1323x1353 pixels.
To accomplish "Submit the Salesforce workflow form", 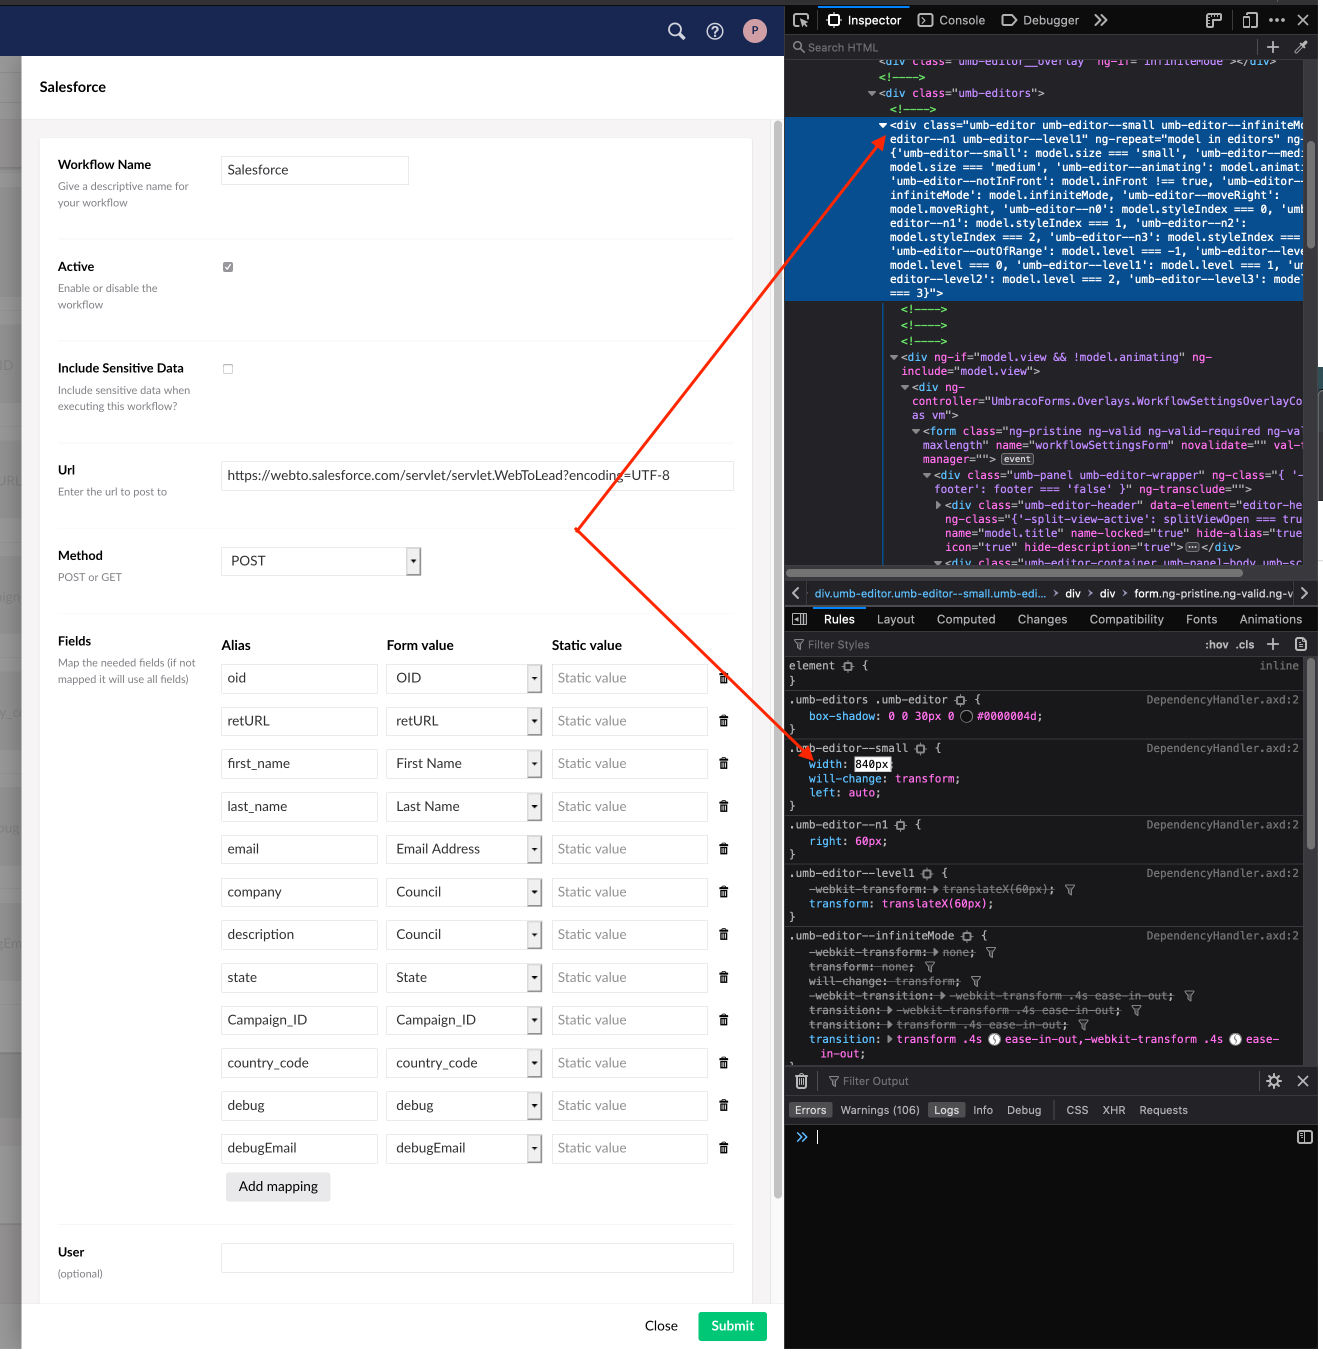I will 732,1326.
